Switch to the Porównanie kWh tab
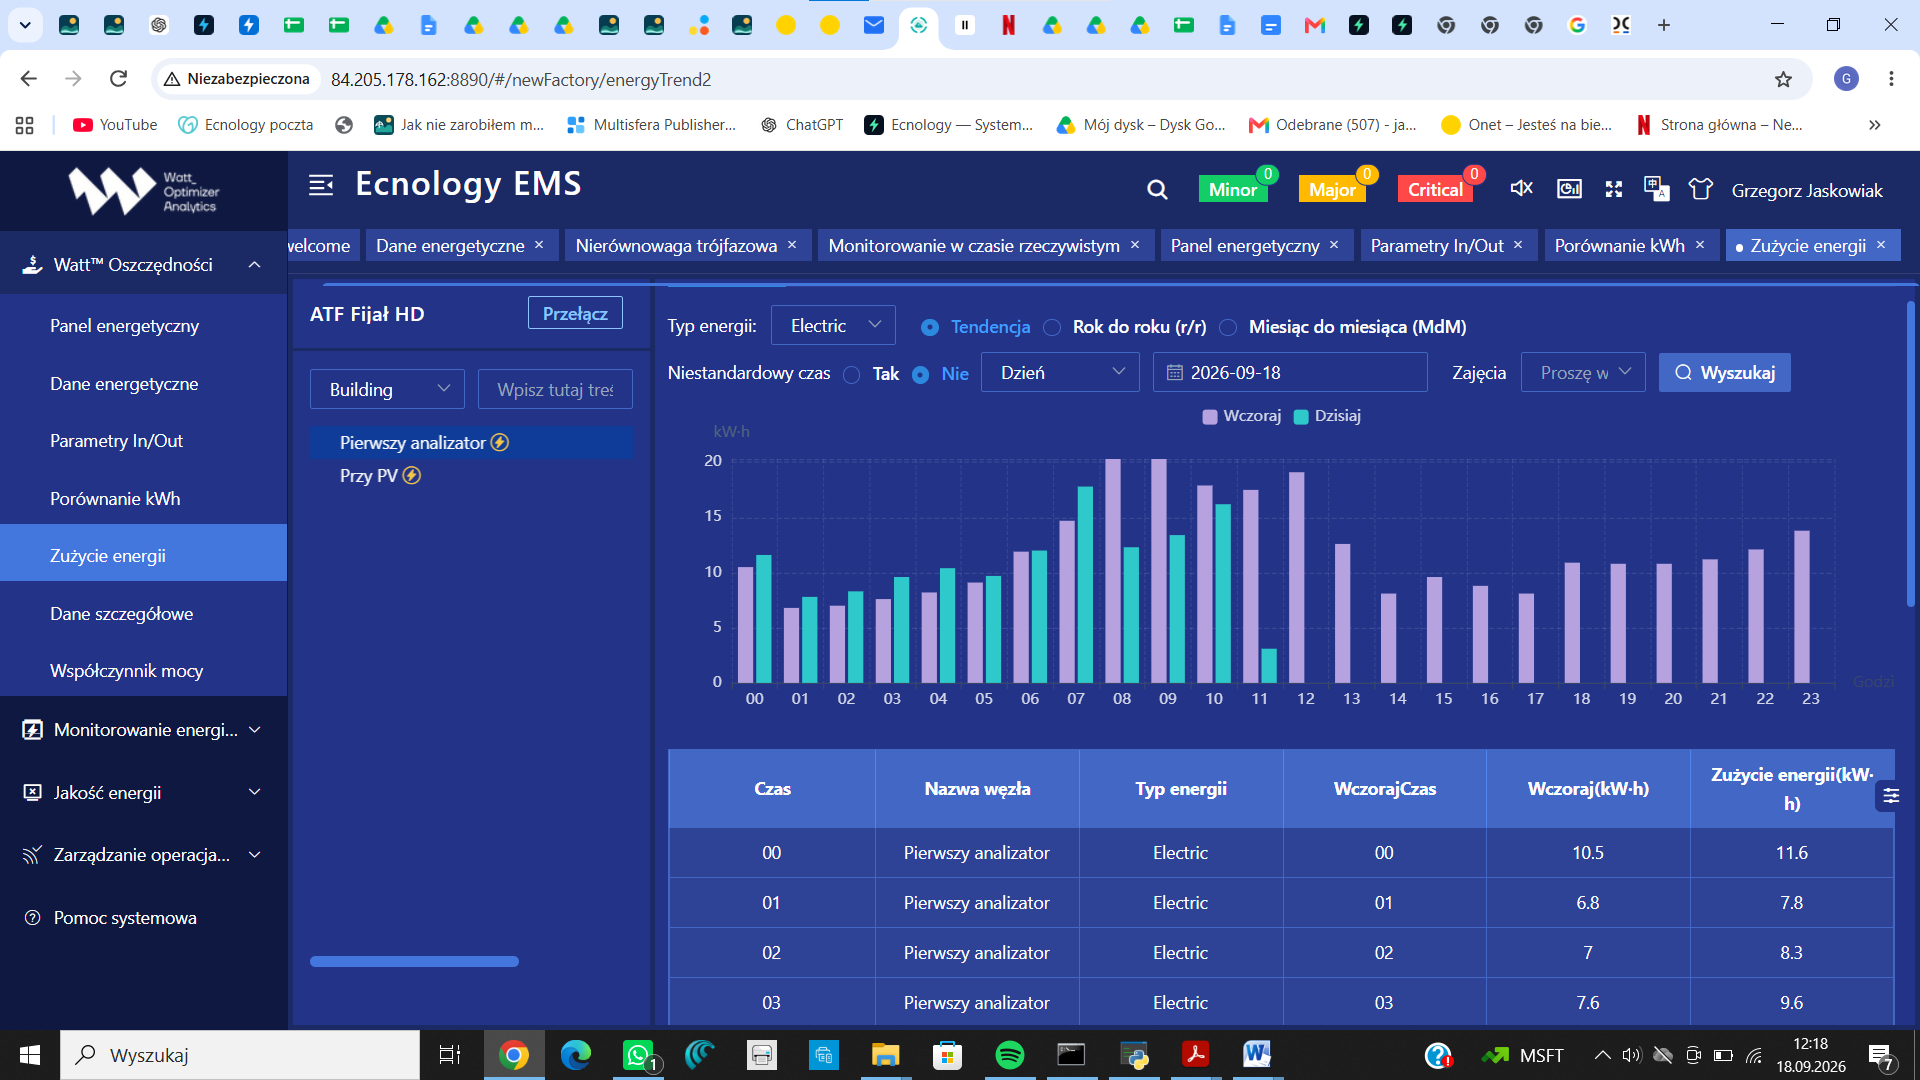The height and width of the screenshot is (1080, 1920). point(1619,245)
